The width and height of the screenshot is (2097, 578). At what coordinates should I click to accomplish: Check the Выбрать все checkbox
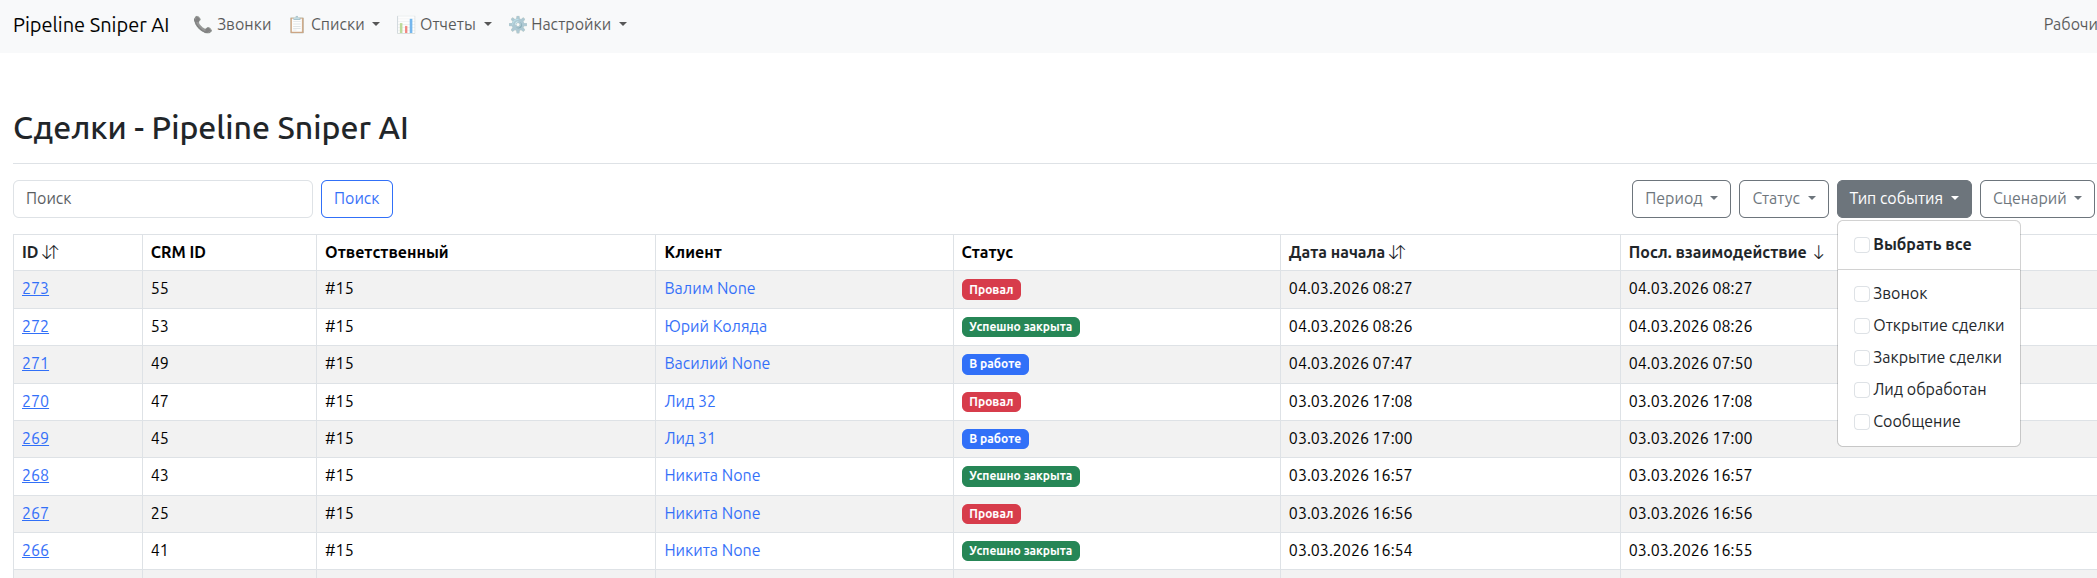coord(1862,245)
